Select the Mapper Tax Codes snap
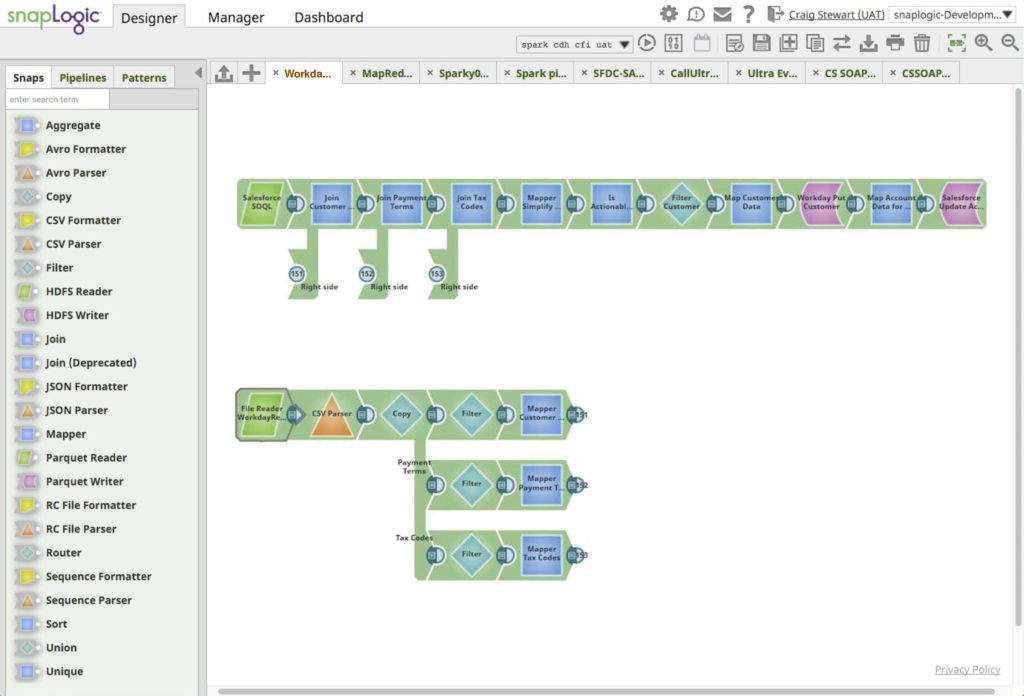 pos(541,554)
